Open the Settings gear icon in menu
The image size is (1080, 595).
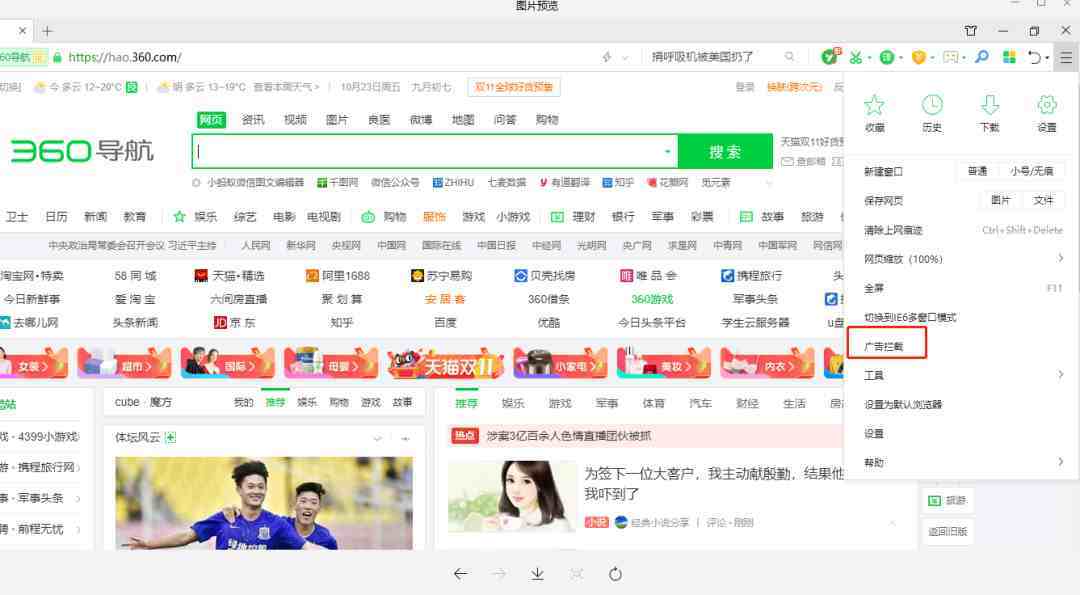tap(1047, 105)
